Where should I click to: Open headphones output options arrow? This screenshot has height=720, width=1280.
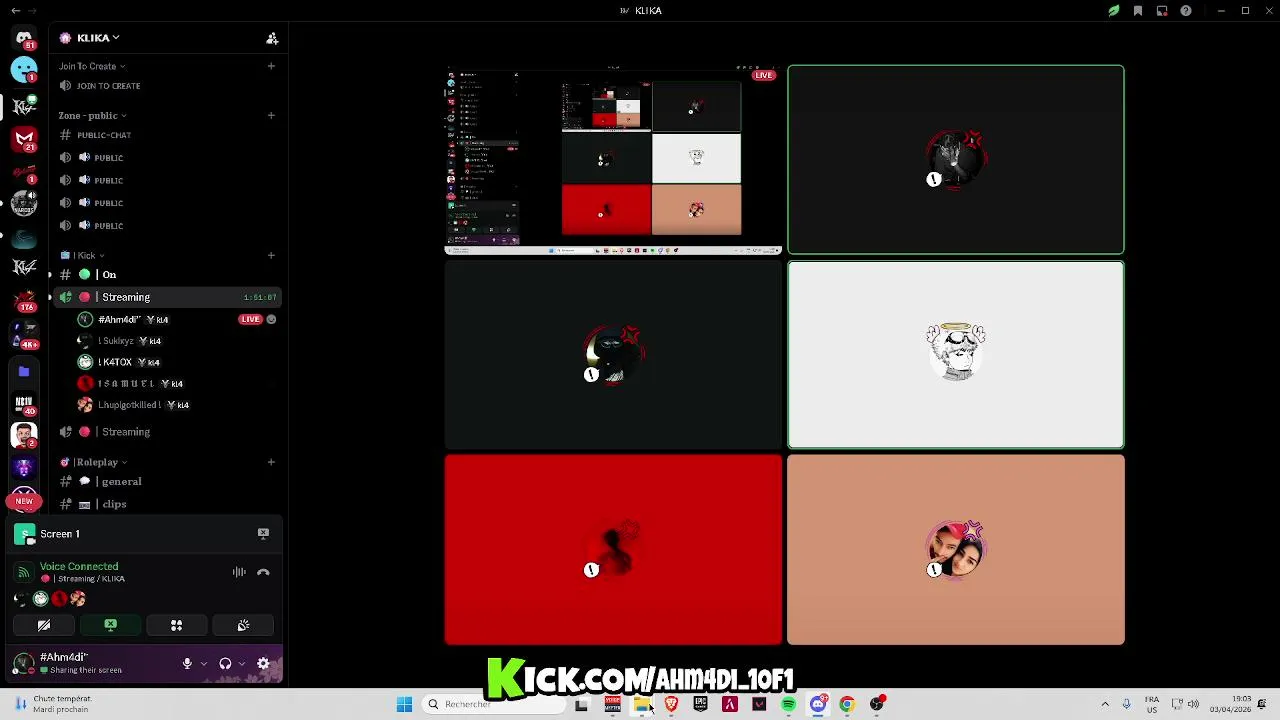tap(242, 664)
